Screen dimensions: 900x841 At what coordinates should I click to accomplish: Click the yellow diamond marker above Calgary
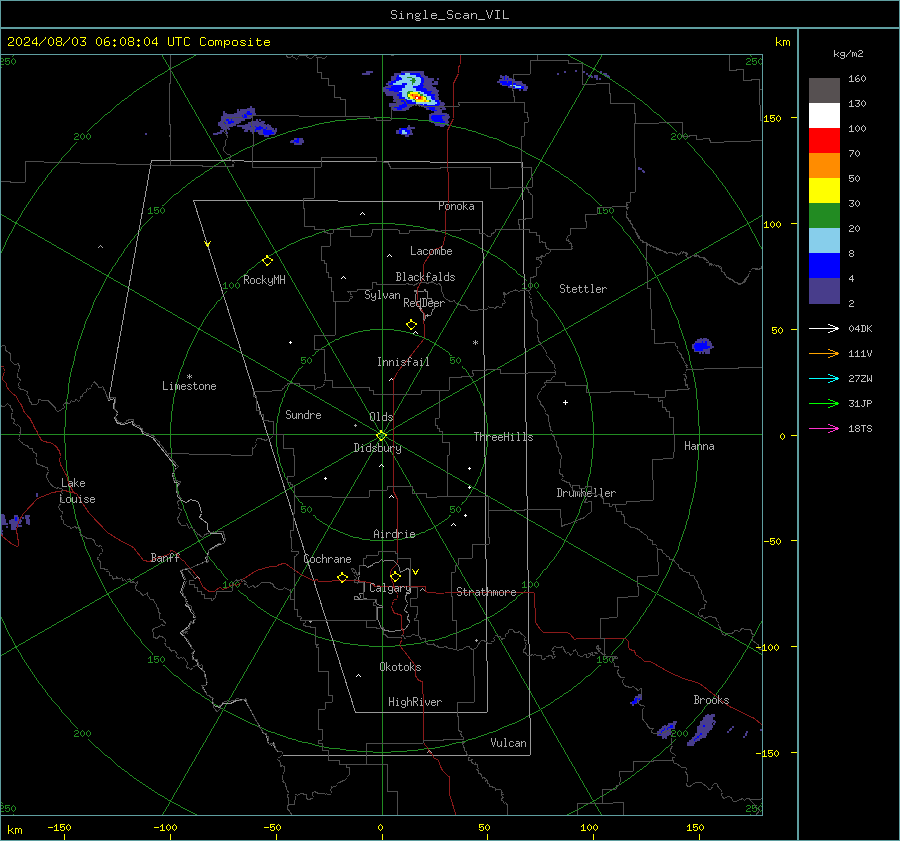pyautogui.click(x=395, y=576)
